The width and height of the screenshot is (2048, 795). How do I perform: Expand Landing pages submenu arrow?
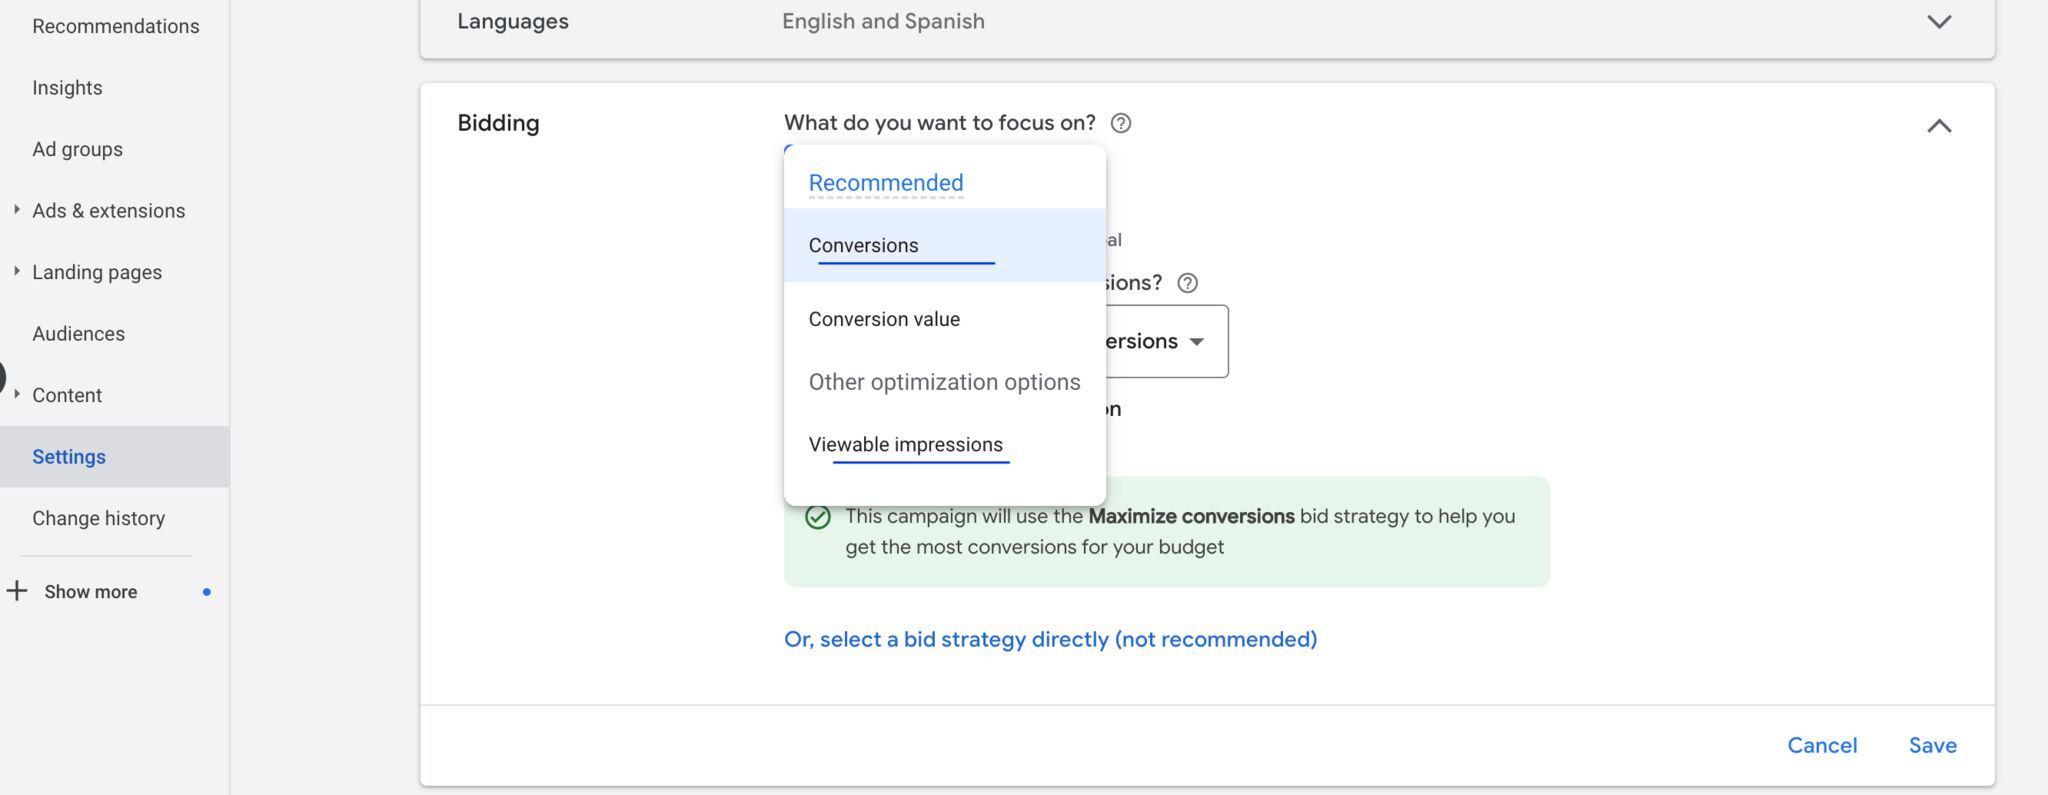point(16,271)
